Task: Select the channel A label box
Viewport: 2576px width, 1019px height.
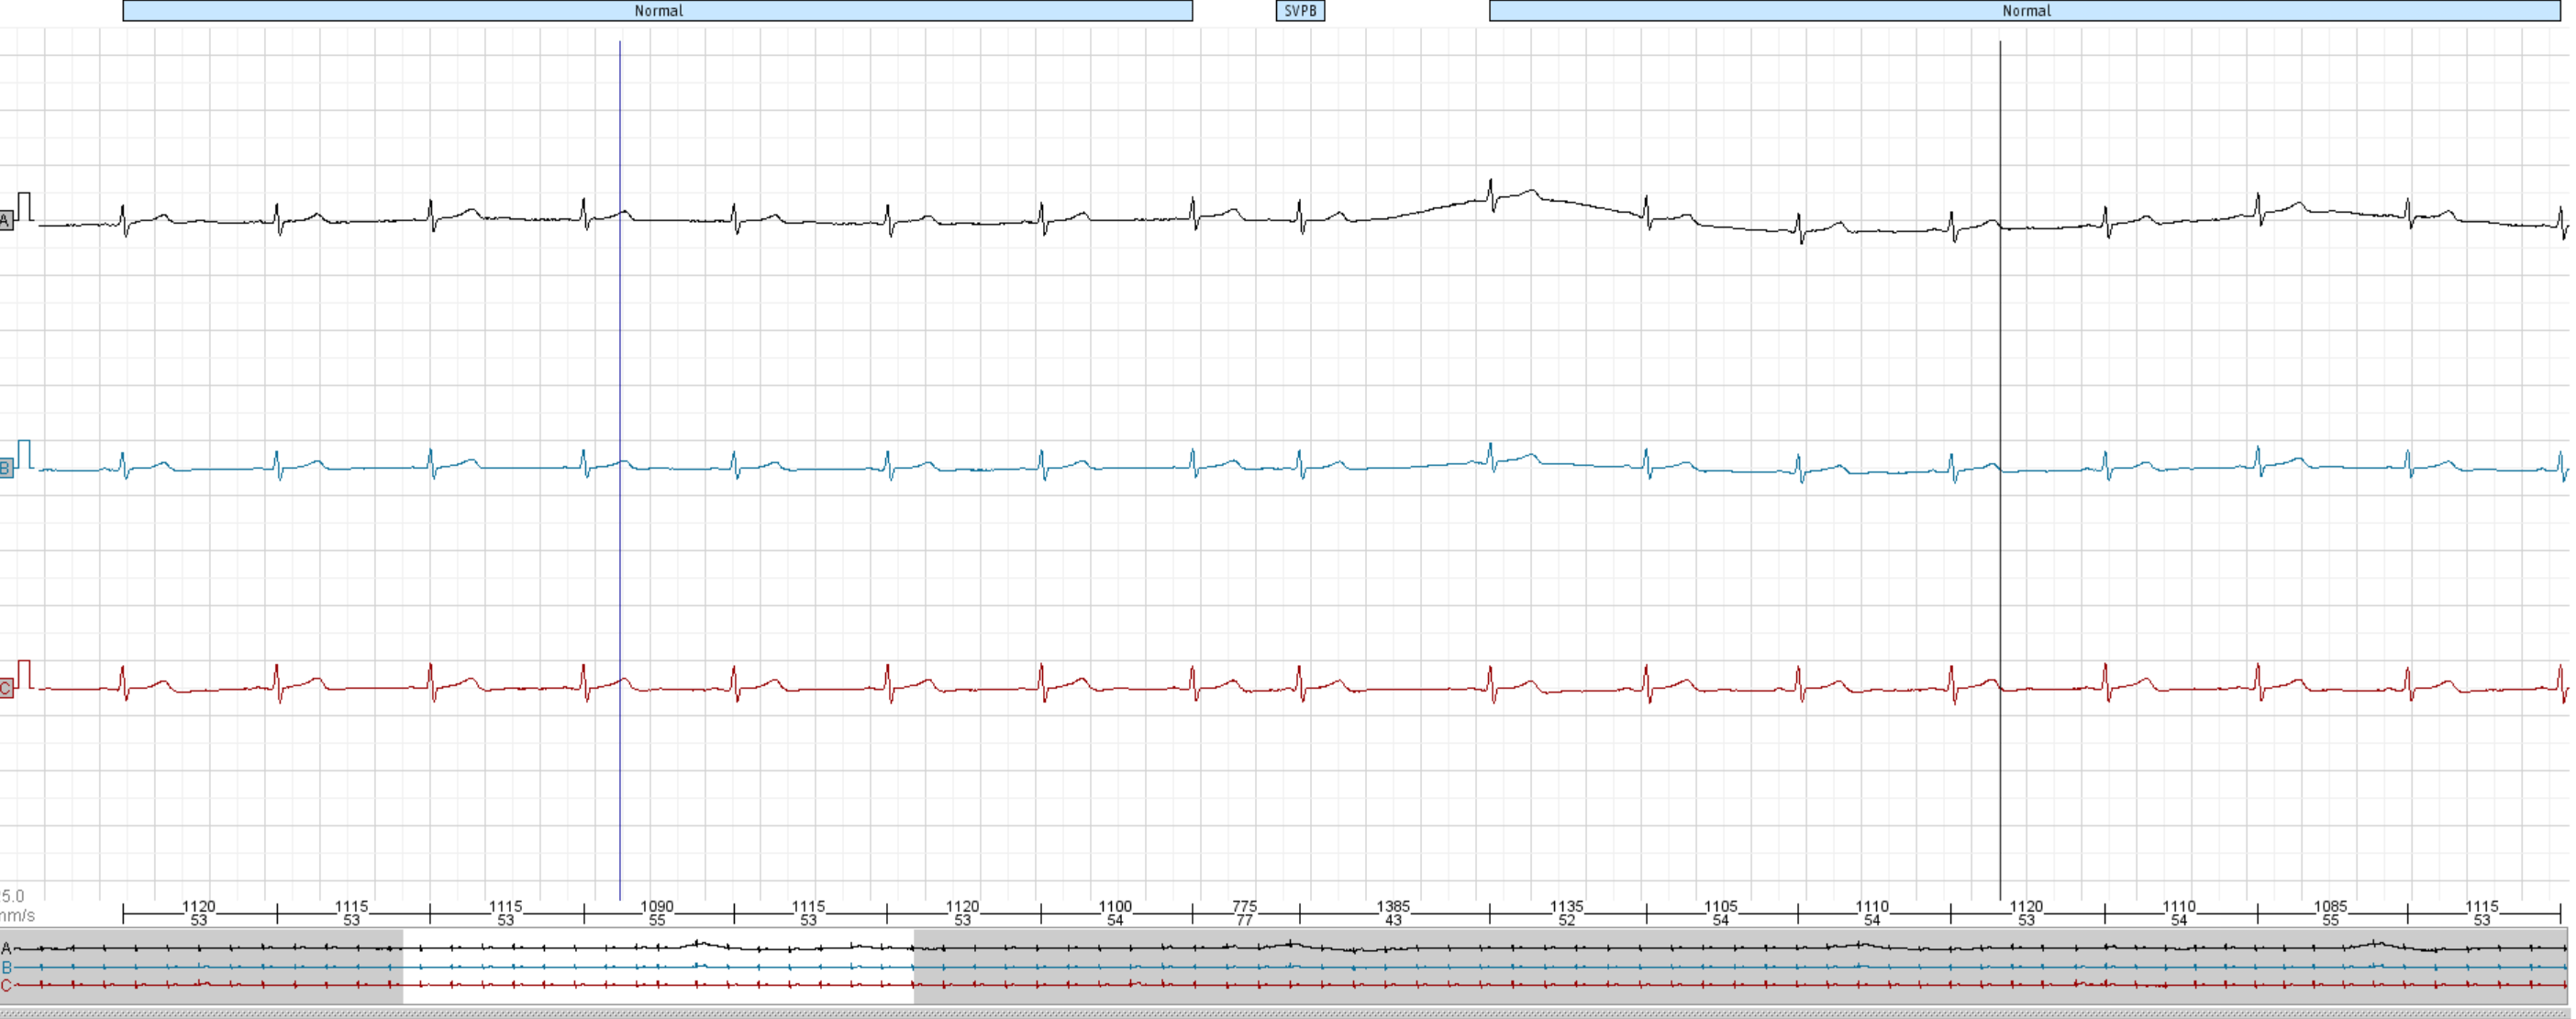Action: pos(7,222)
